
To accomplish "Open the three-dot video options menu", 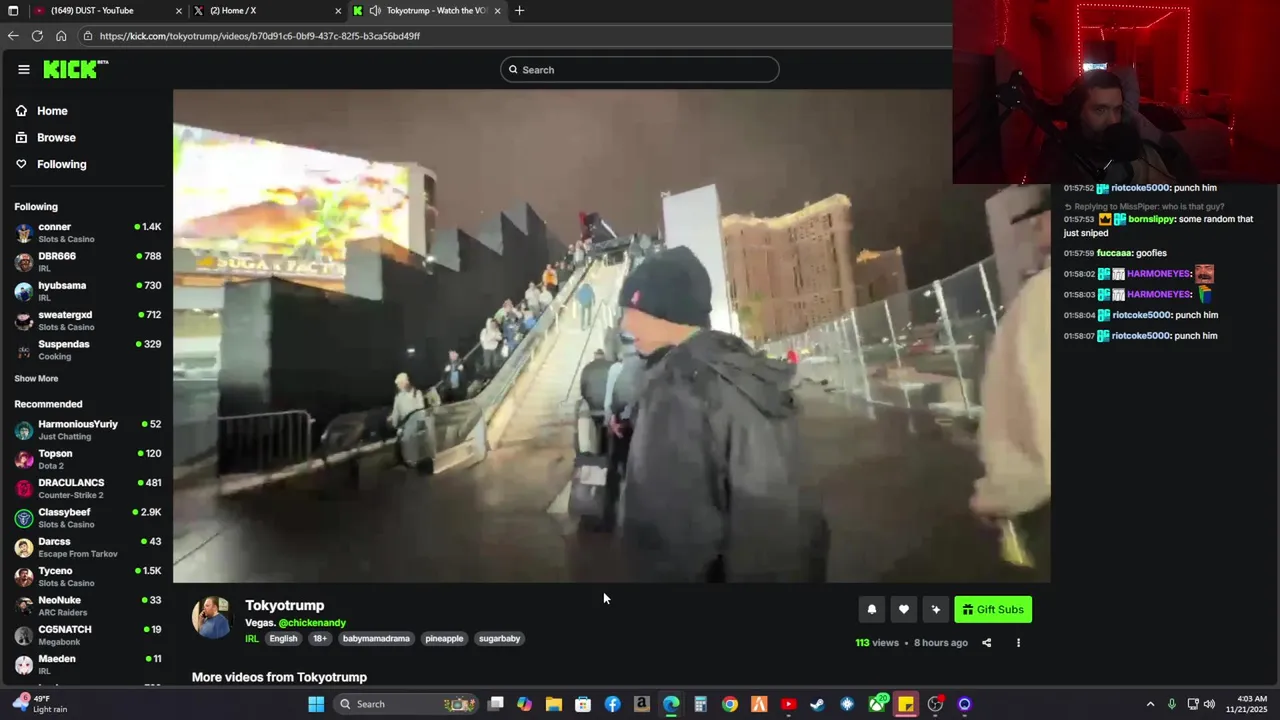I will click(x=1018, y=643).
